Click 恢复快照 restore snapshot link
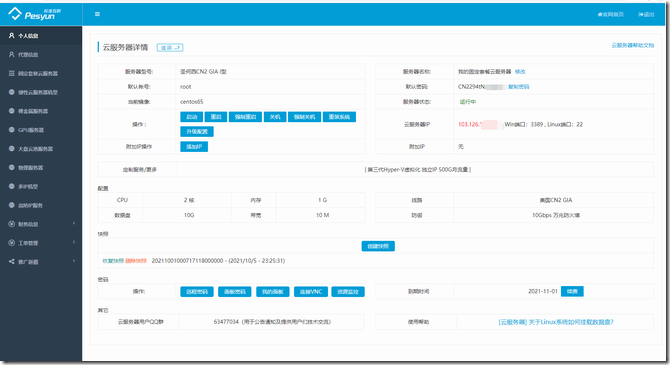The image size is (670, 365). coord(113,260)
